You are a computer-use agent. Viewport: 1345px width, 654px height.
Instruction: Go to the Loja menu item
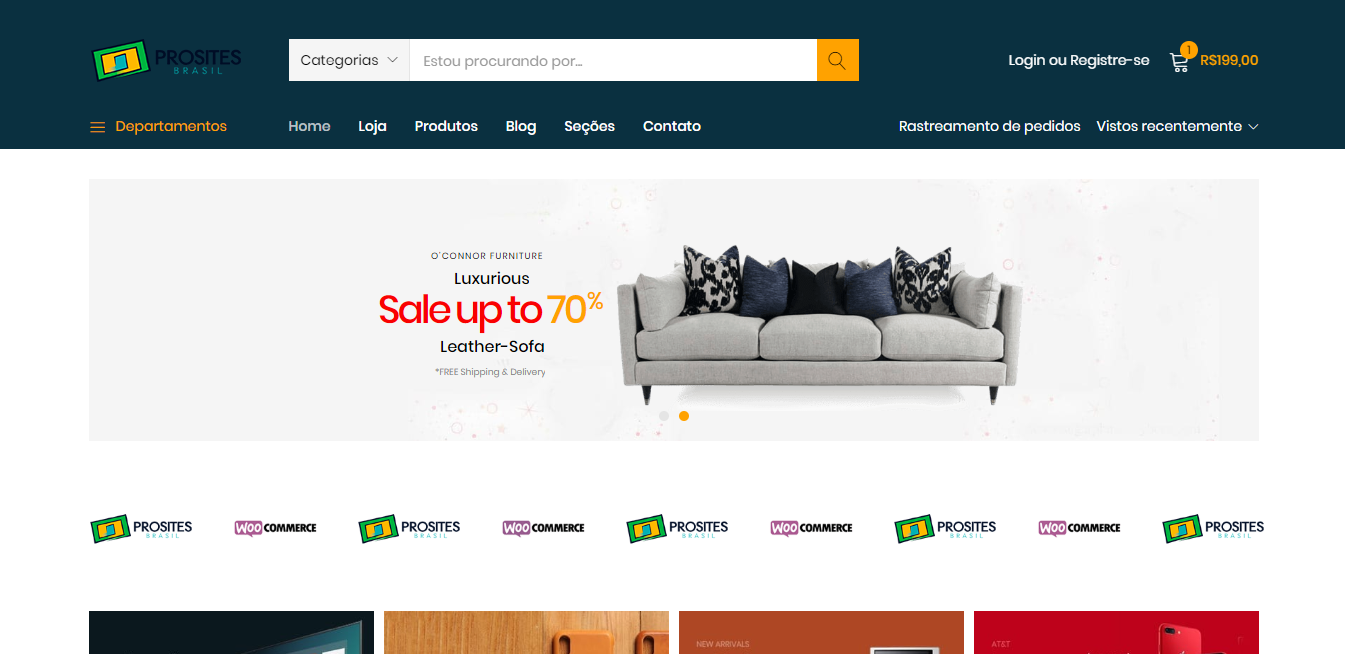(372, 126)
